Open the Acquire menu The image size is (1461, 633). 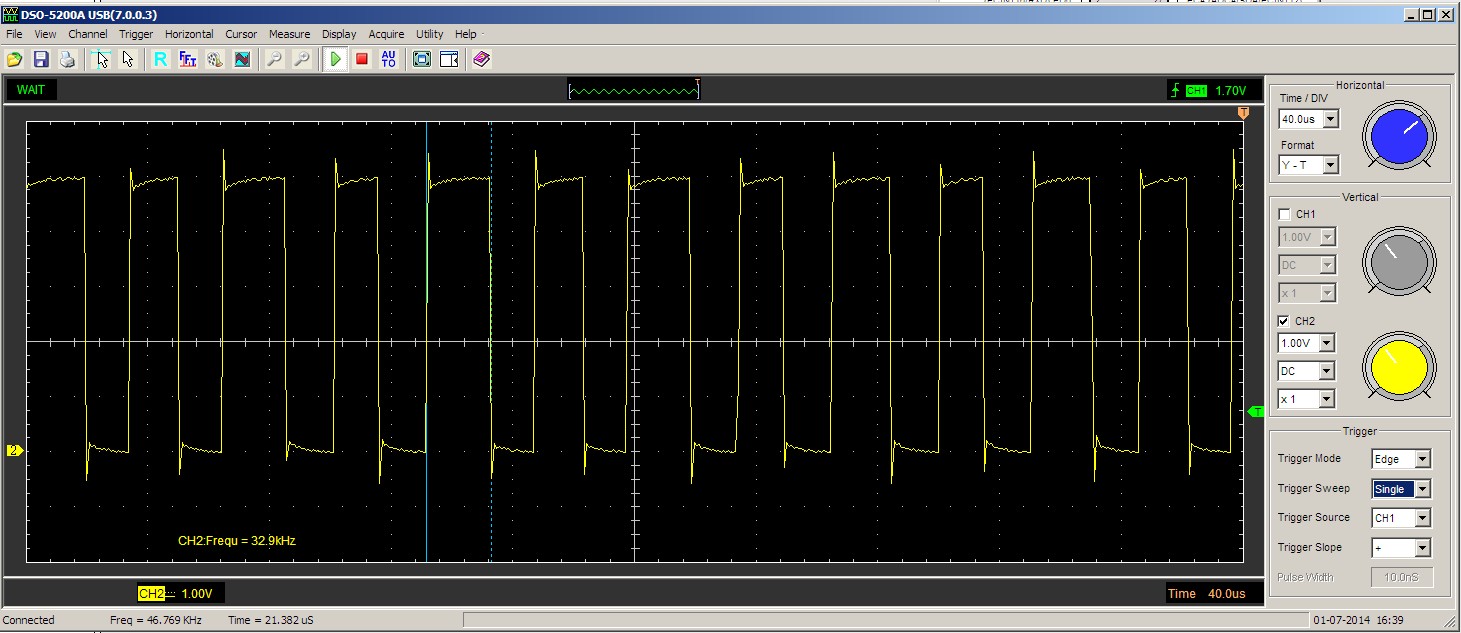386,33
